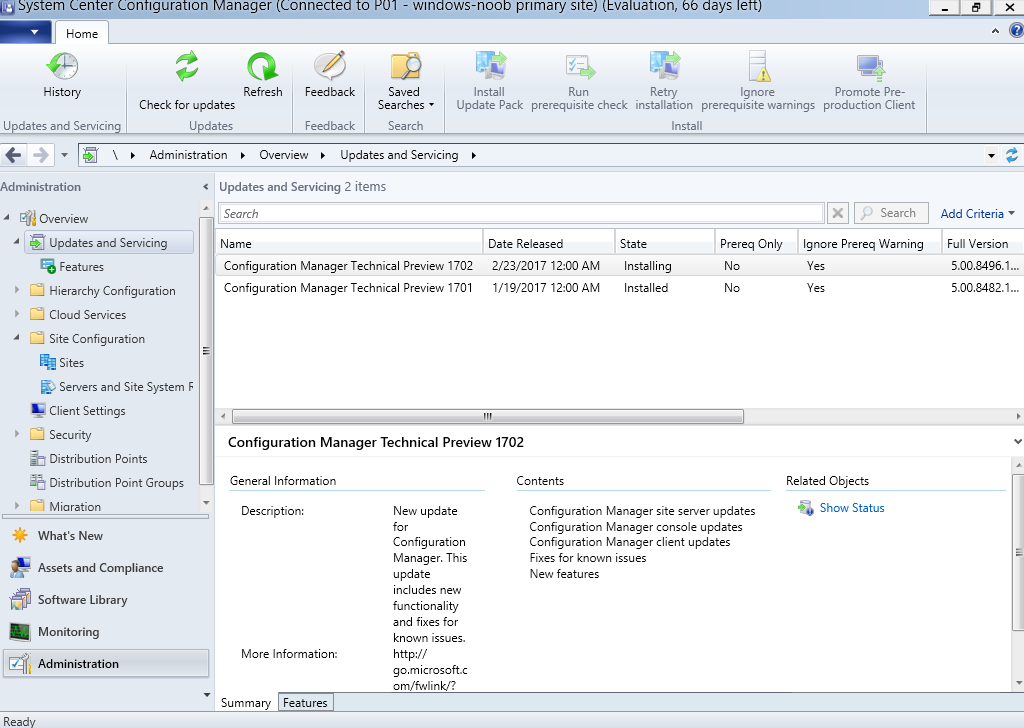Select the Home ribbon tab
Screen dimensions: 1024x728
[82, 34]
